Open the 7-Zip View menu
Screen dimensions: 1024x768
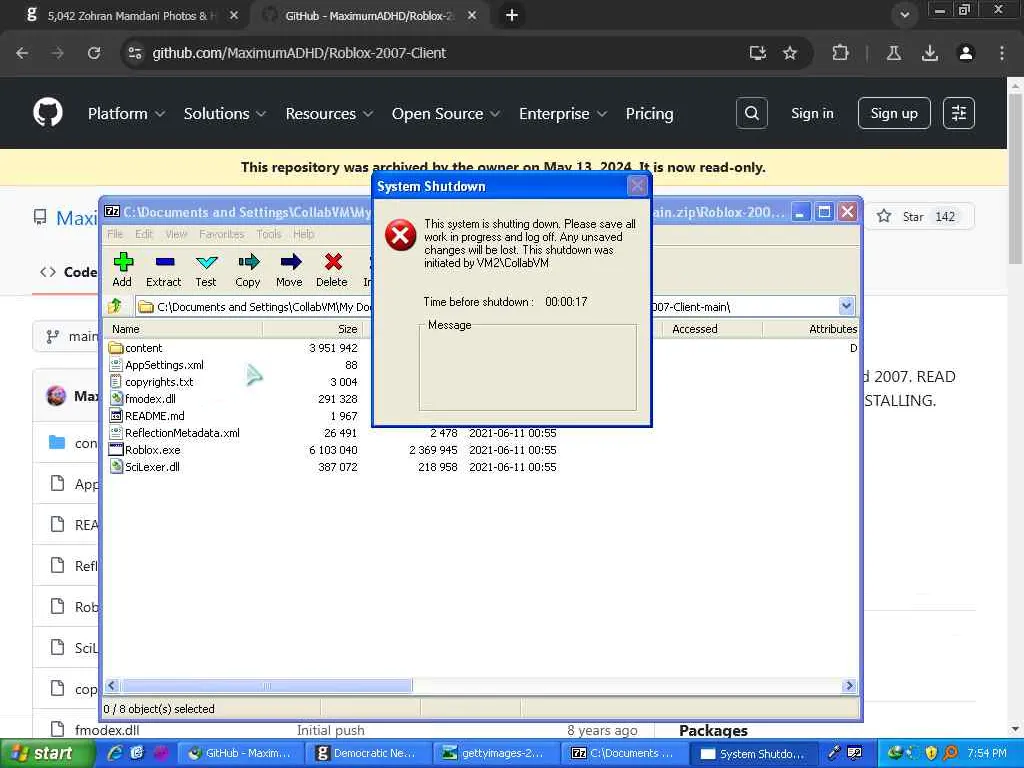tap(176, 234)
